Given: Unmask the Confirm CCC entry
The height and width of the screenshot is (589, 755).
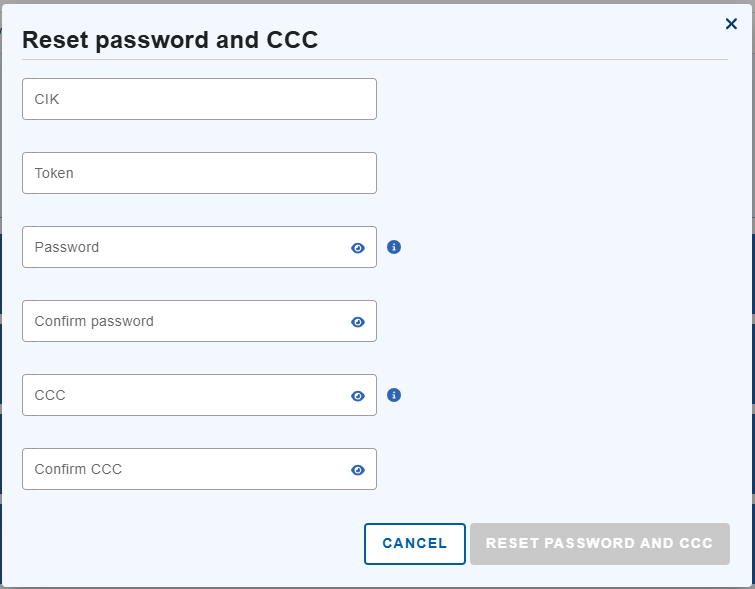Looking at the screenshot, I should tap(358, 470).
